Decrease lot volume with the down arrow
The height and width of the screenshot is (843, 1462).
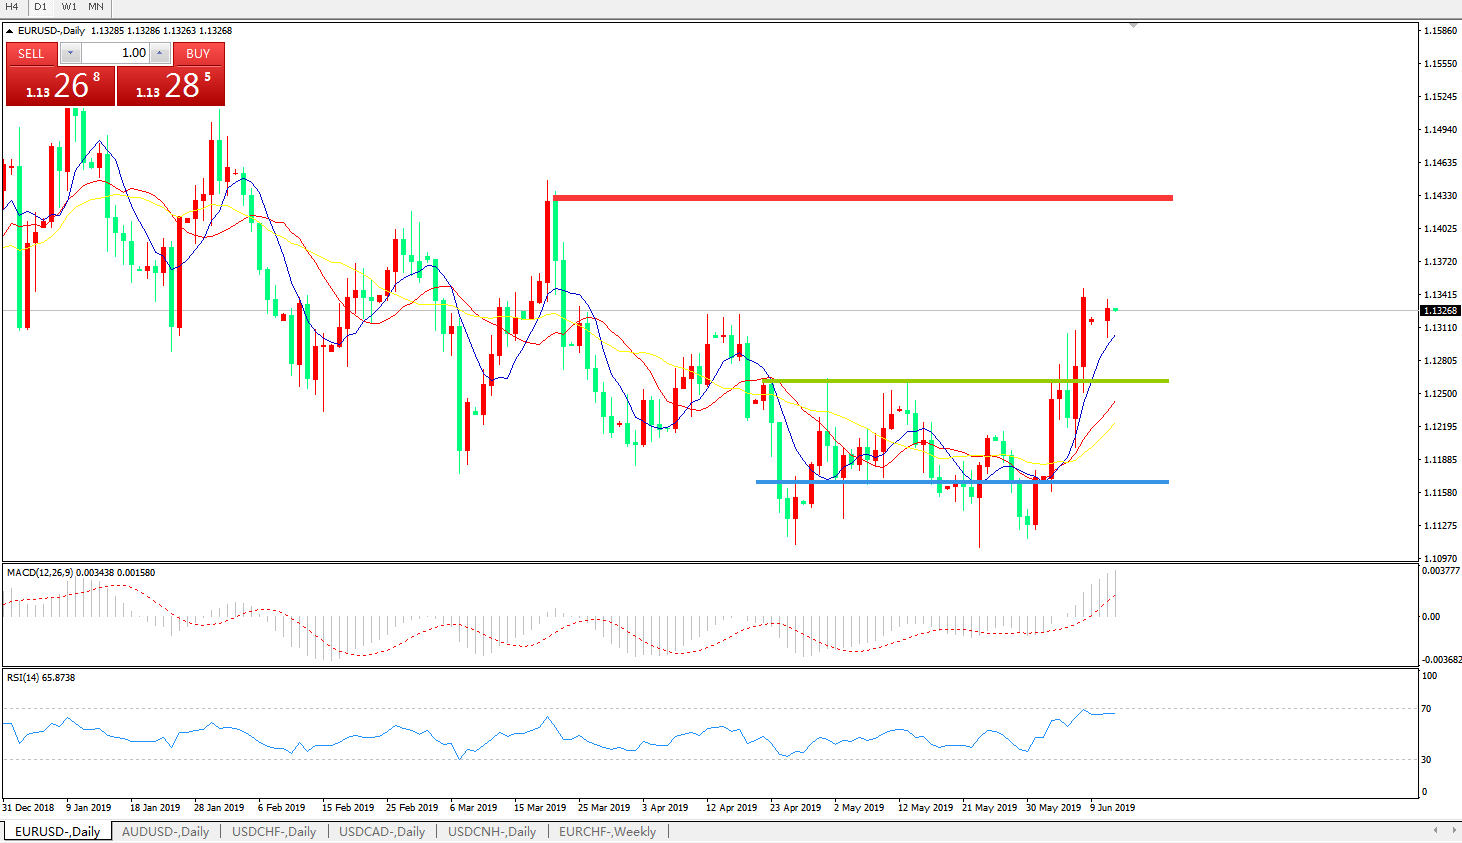click(70, 53)
